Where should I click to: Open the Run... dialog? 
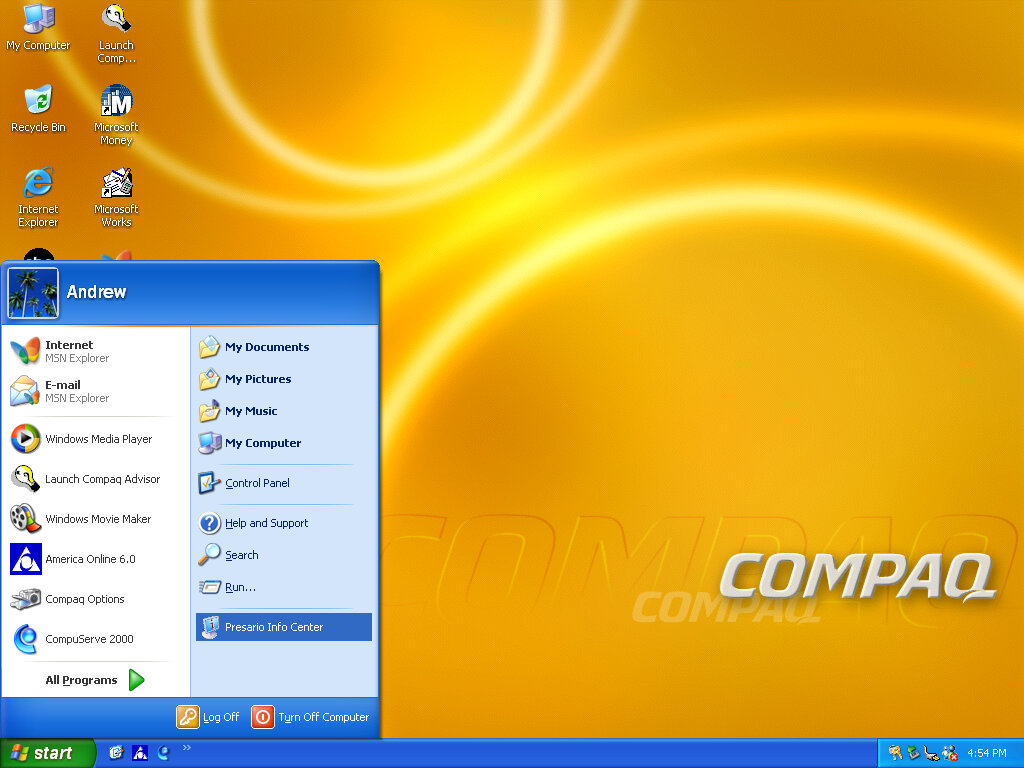click(x=239, y=587)
